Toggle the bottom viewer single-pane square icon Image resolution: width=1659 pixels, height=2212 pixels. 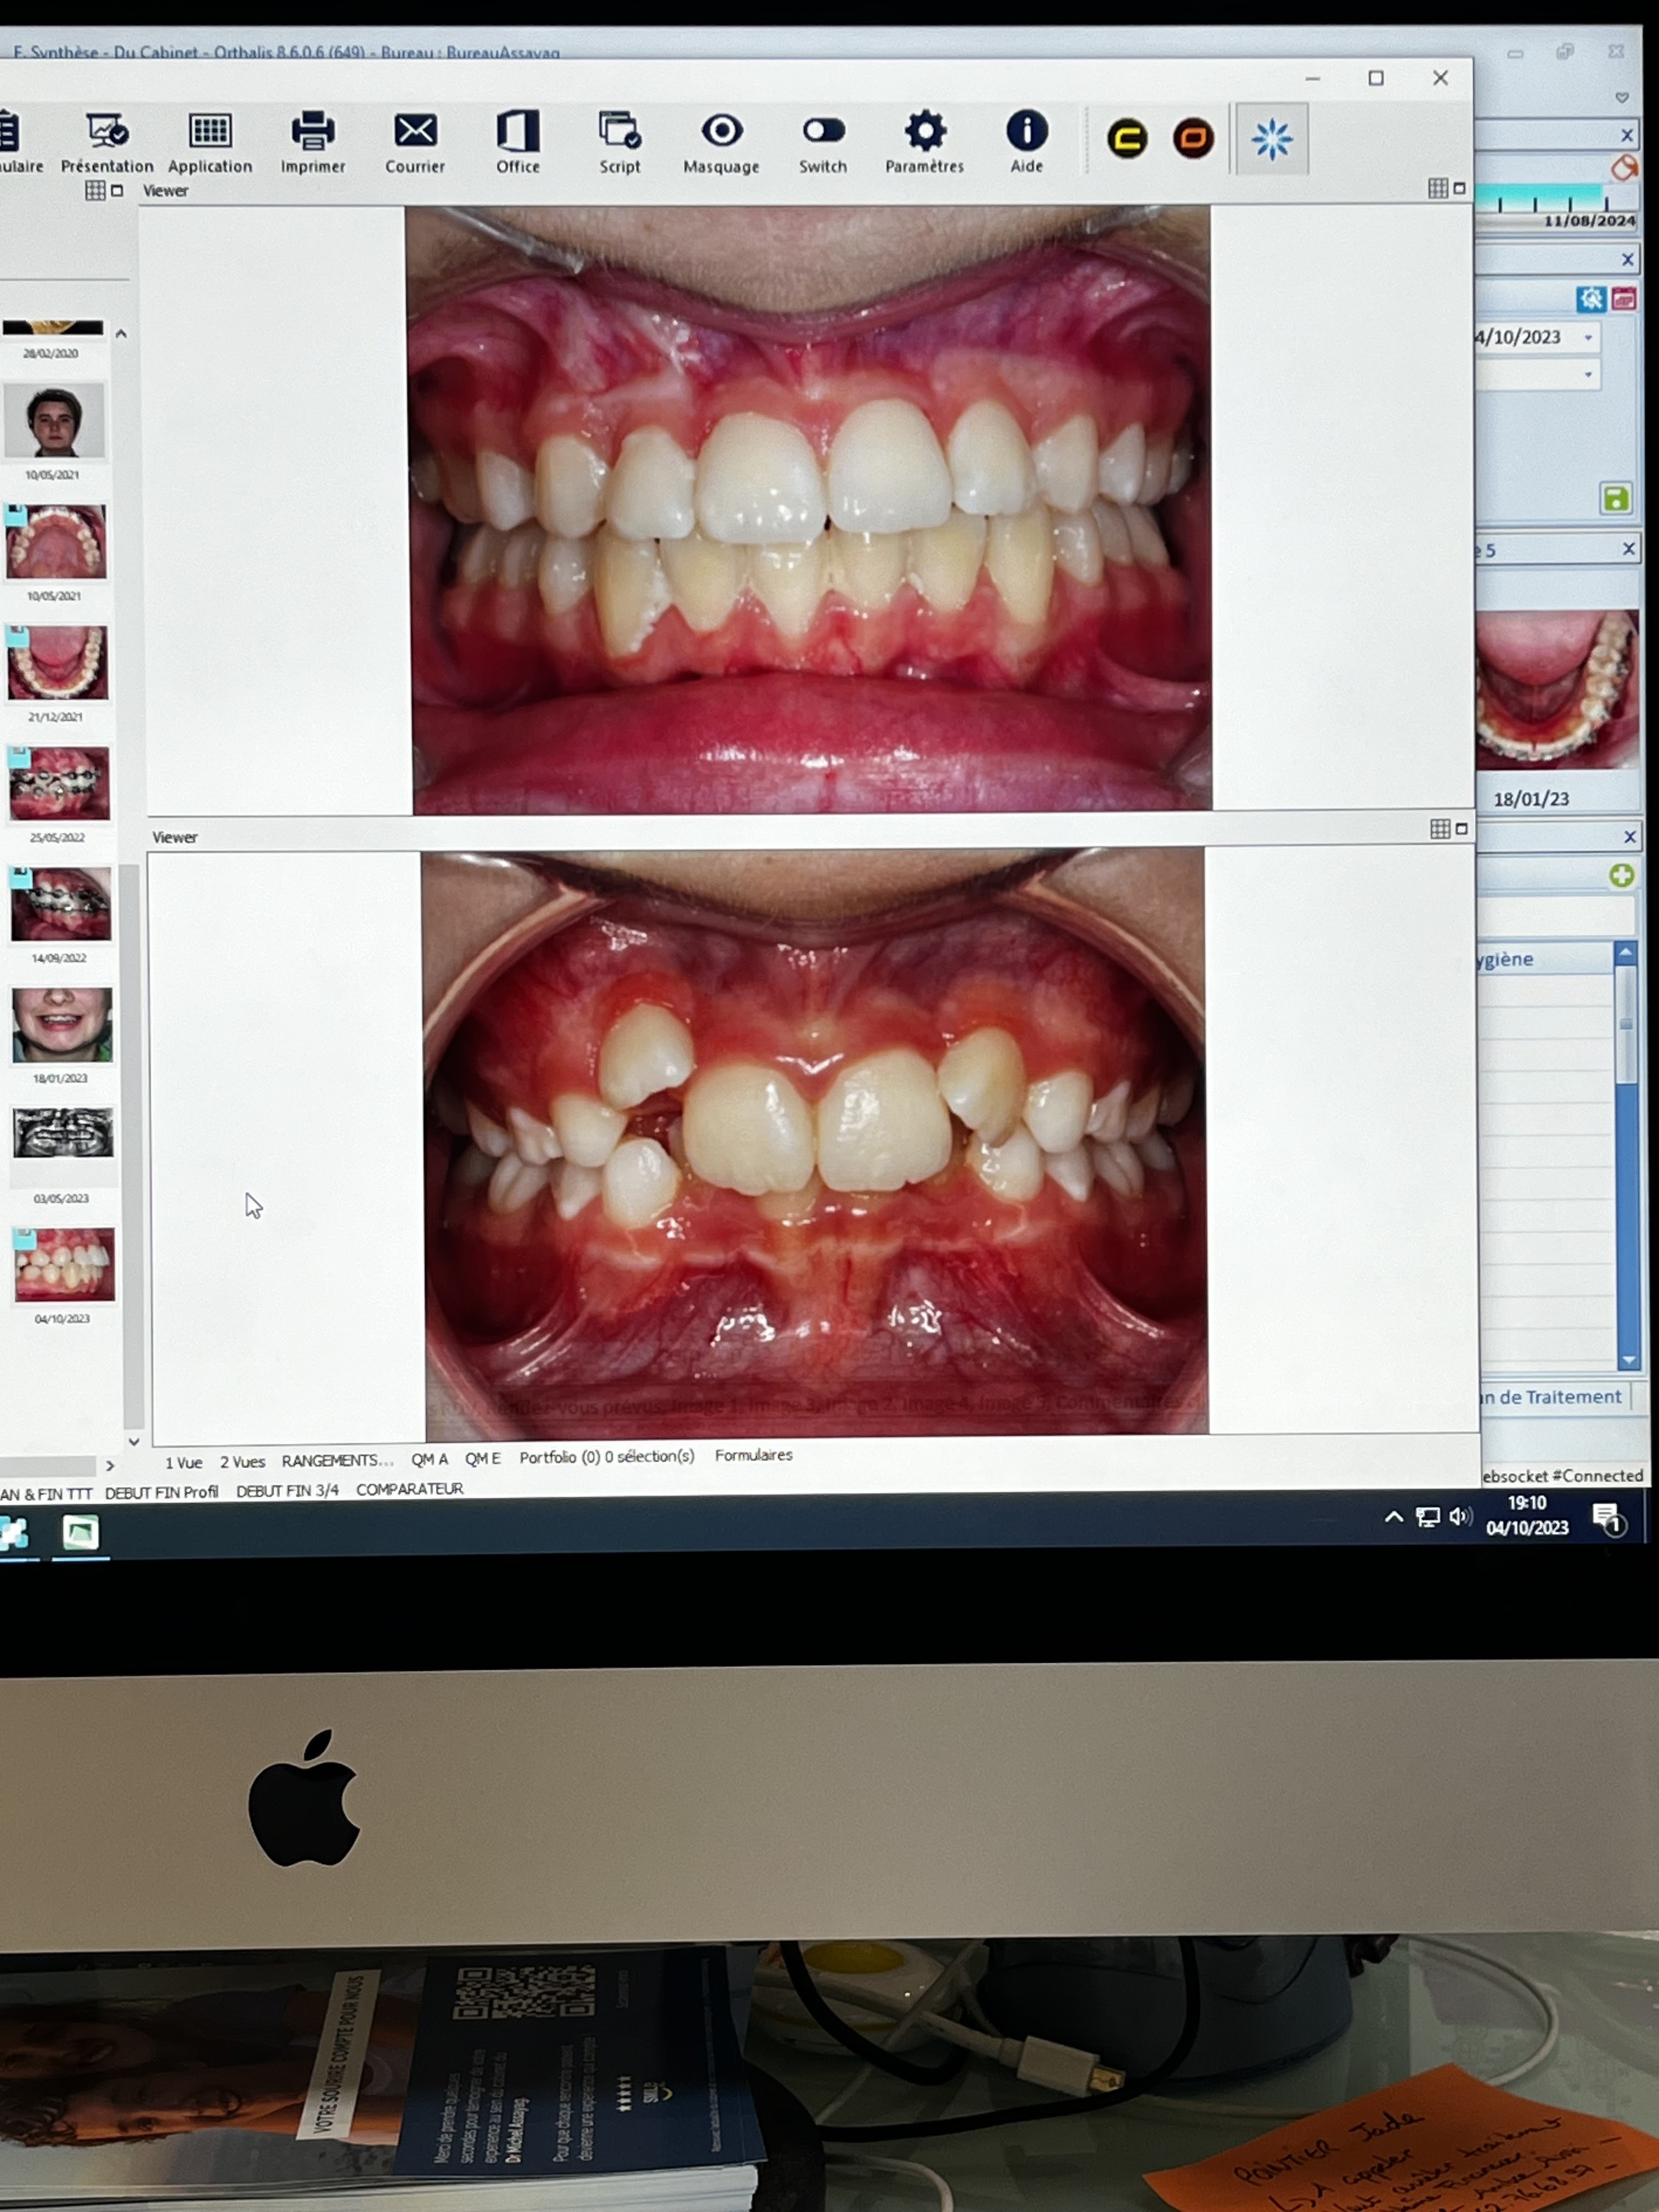(x=1461, y=829)
